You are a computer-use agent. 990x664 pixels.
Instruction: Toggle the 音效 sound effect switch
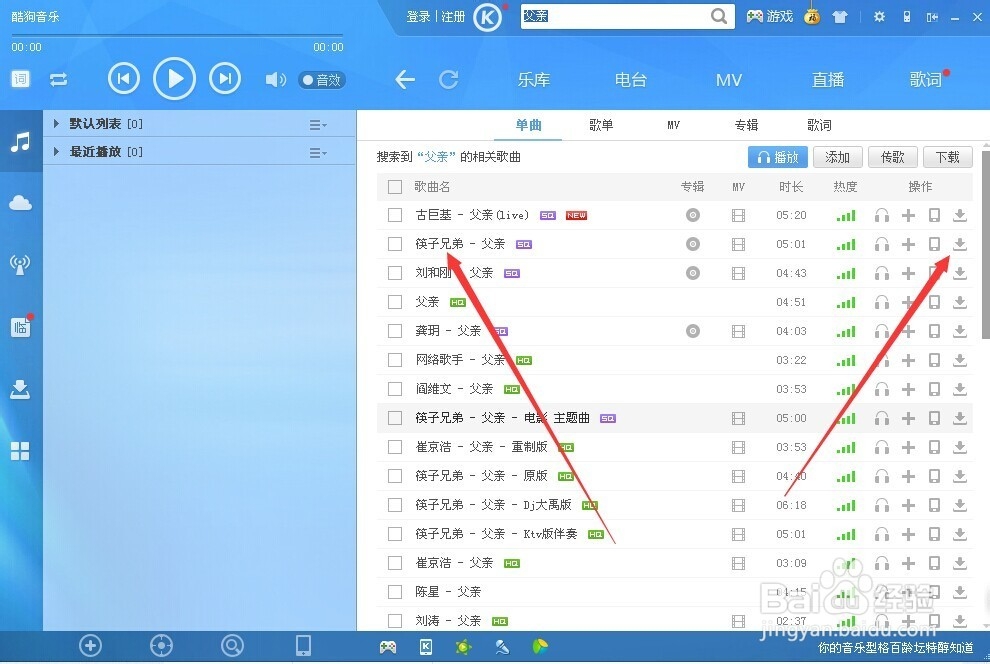[x=321, y=80]
